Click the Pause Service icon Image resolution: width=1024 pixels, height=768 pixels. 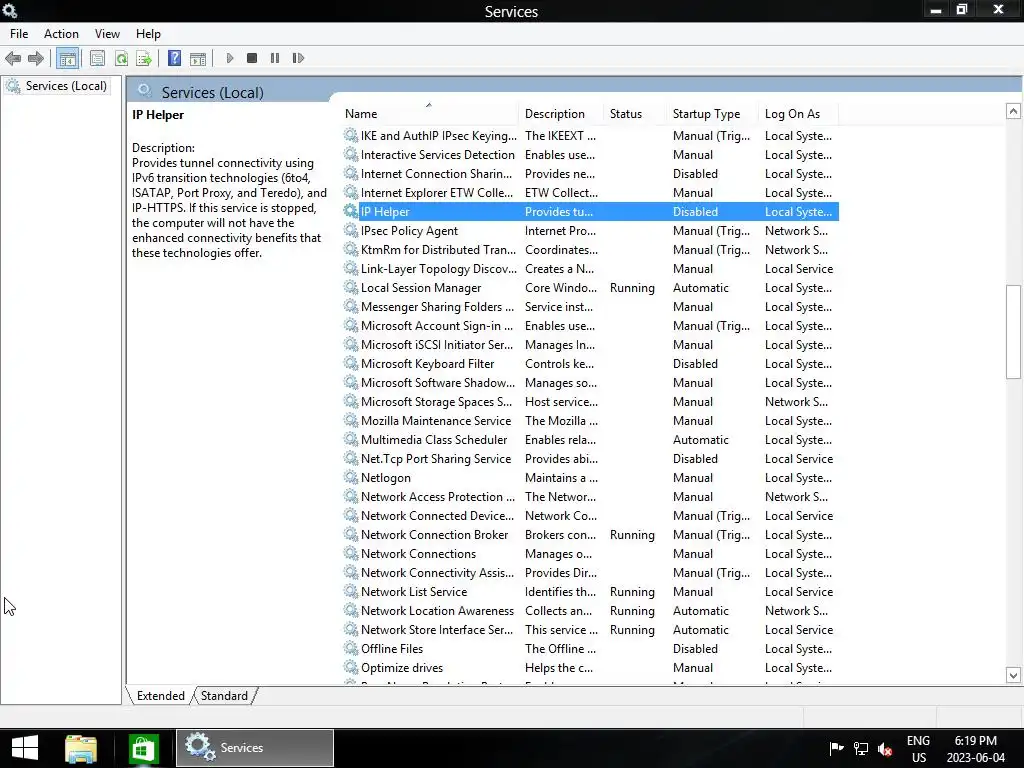coord(275,58)
